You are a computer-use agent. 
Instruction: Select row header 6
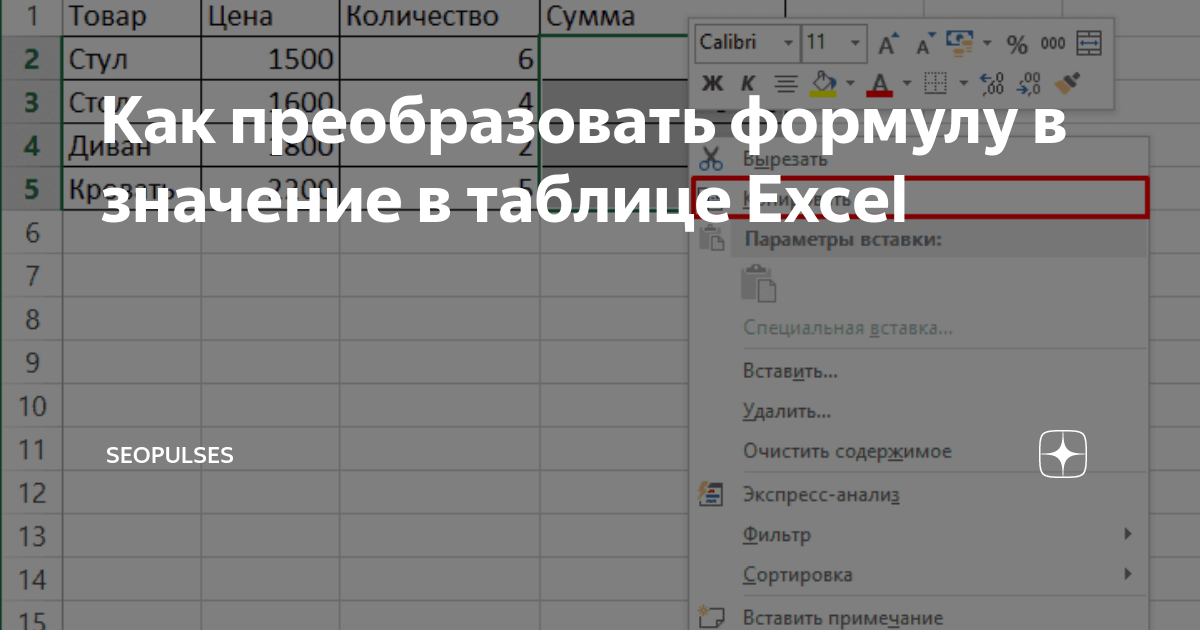[31, 233]
